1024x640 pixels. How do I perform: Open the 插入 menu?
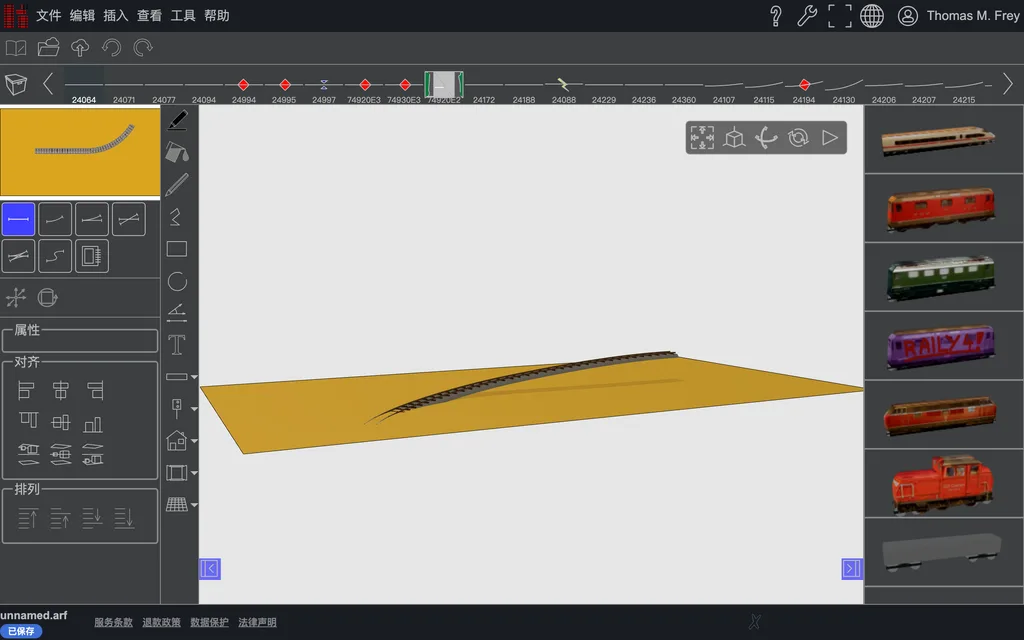116,16
